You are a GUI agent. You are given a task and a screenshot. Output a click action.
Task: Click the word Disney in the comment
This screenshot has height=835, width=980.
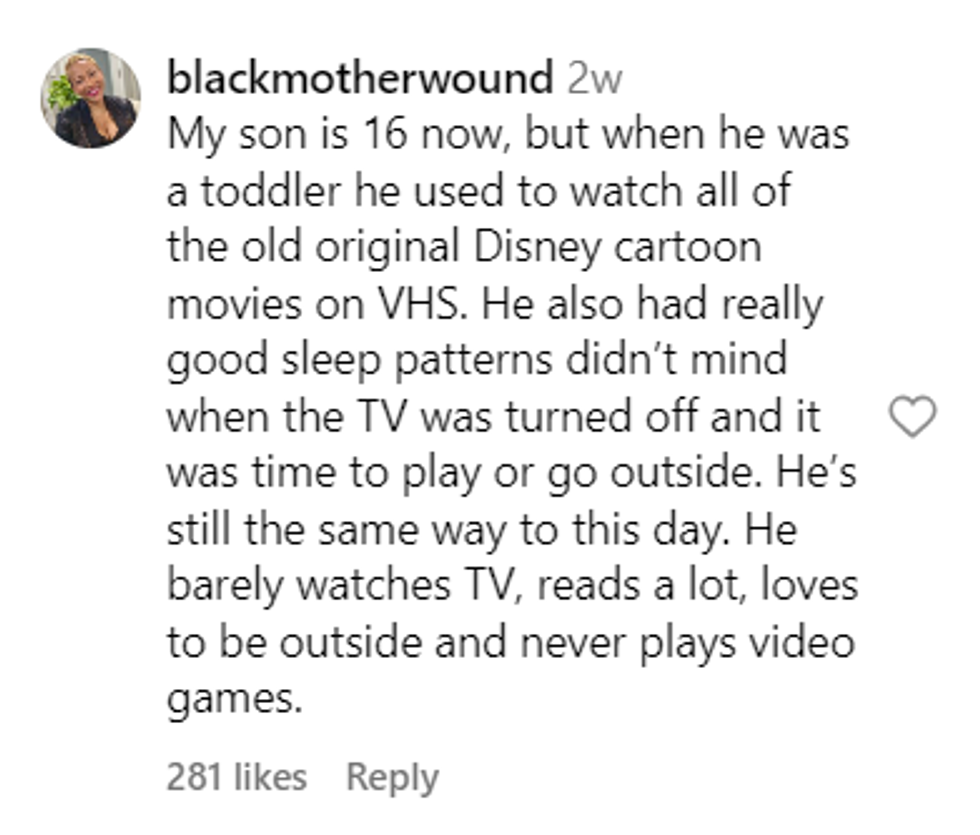point(537,248)
